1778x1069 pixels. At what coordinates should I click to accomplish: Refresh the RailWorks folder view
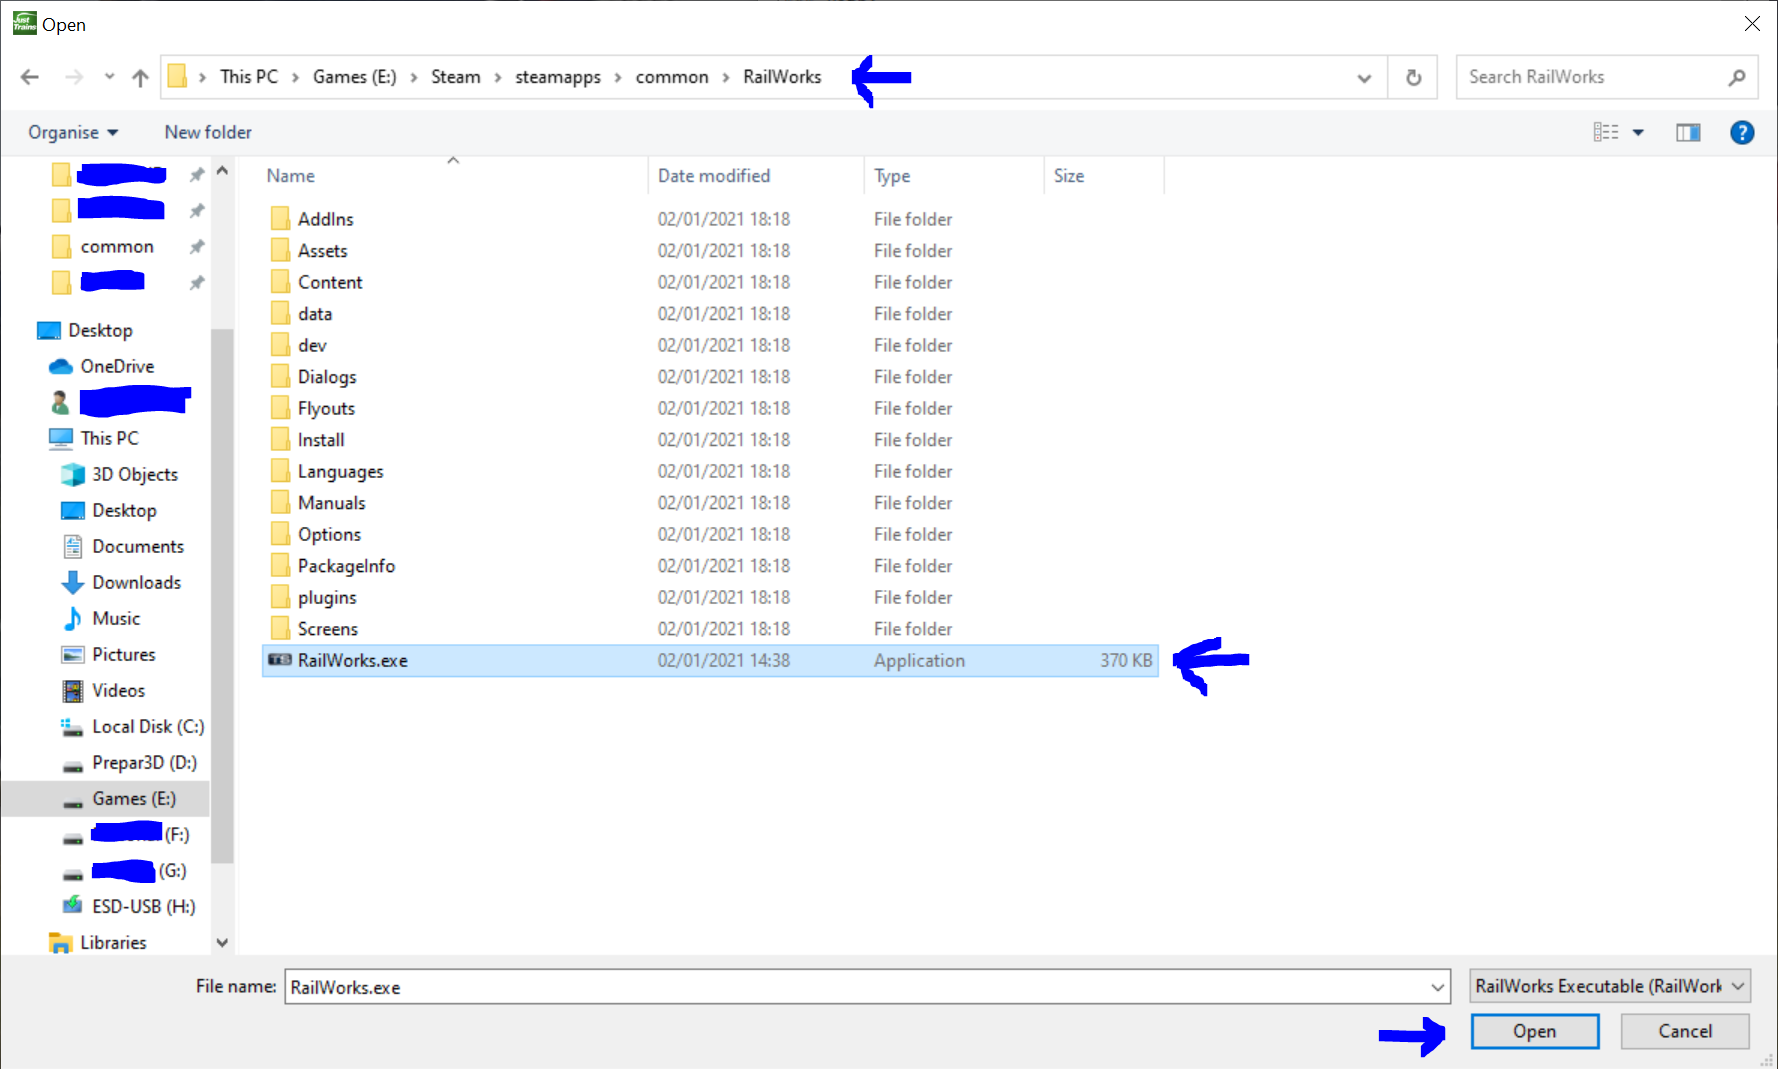point(1413,77)
